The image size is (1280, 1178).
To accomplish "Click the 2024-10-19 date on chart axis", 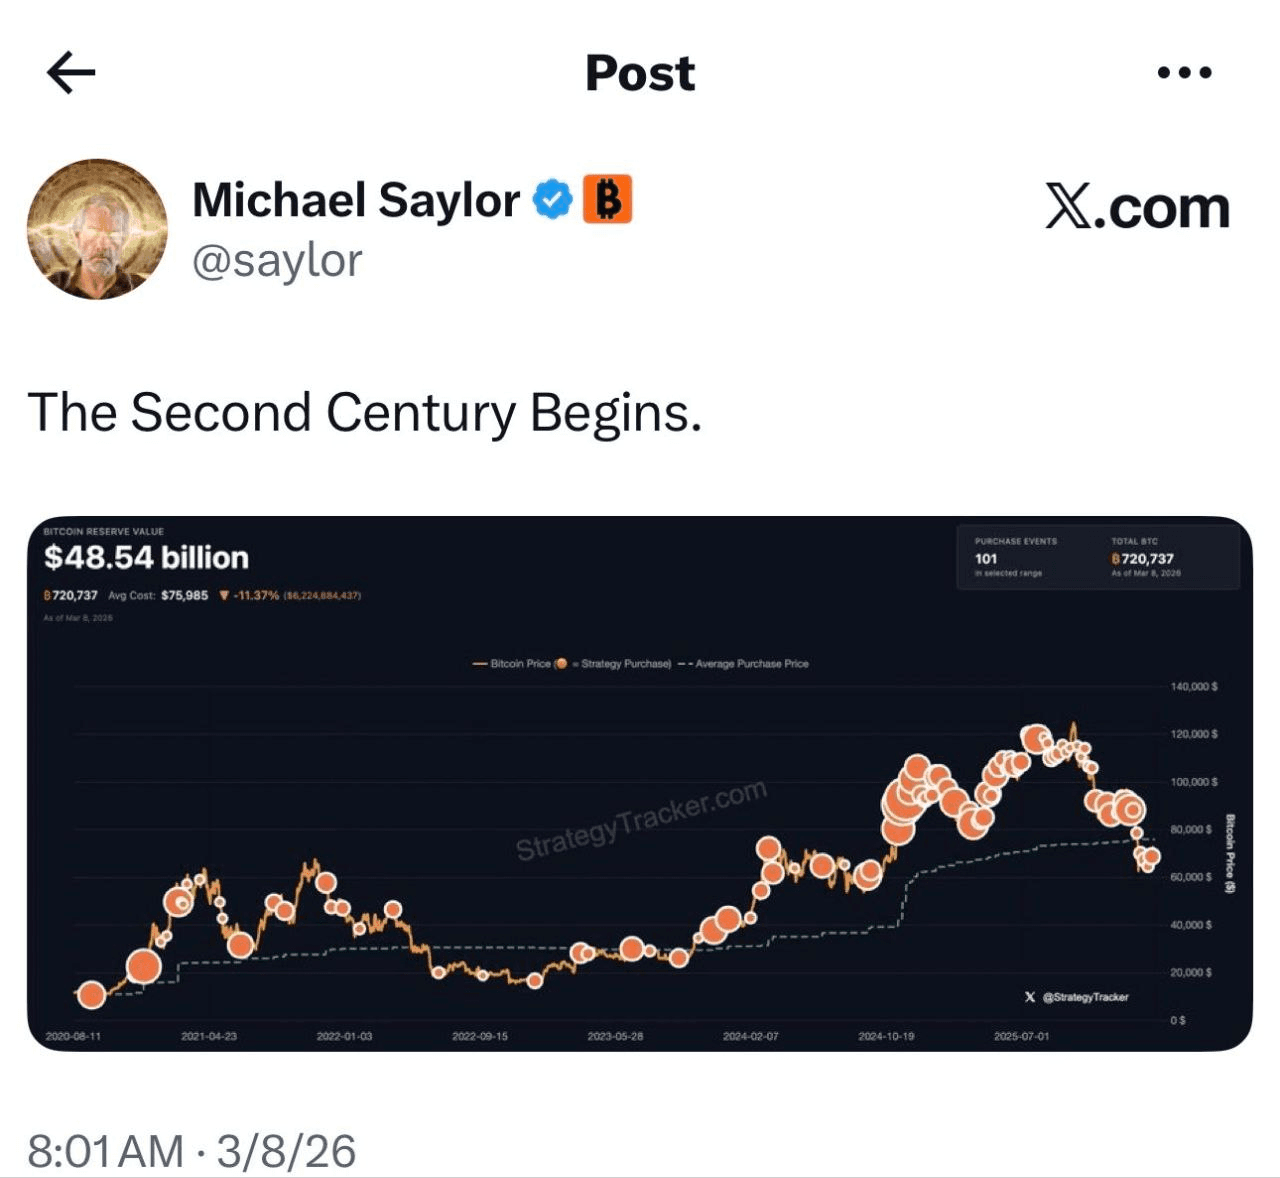I will 886,1036.
